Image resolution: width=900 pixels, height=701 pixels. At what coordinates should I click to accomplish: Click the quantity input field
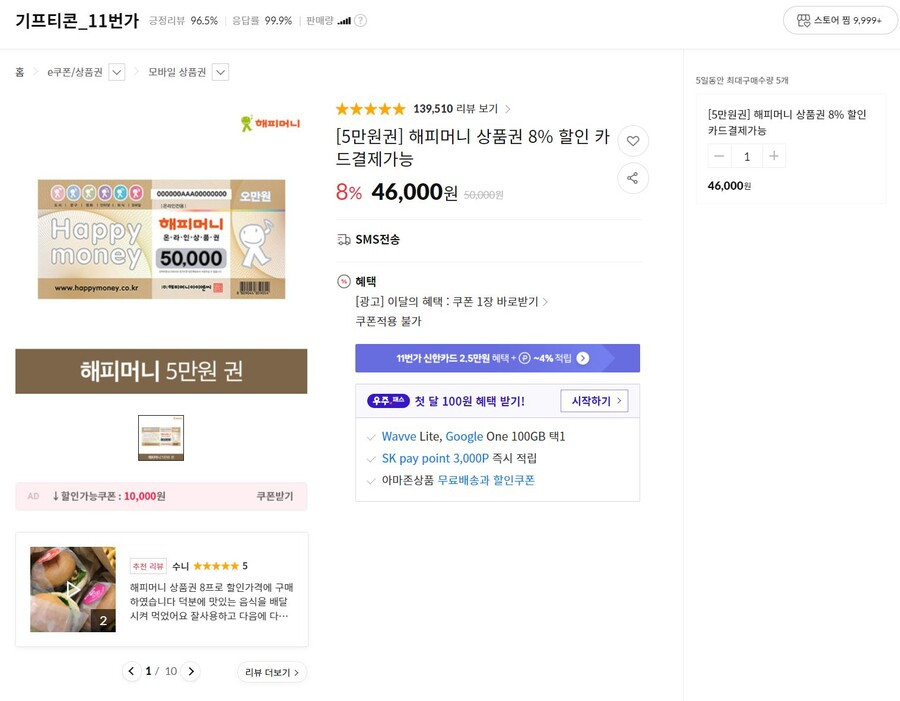tap(747, 156)
